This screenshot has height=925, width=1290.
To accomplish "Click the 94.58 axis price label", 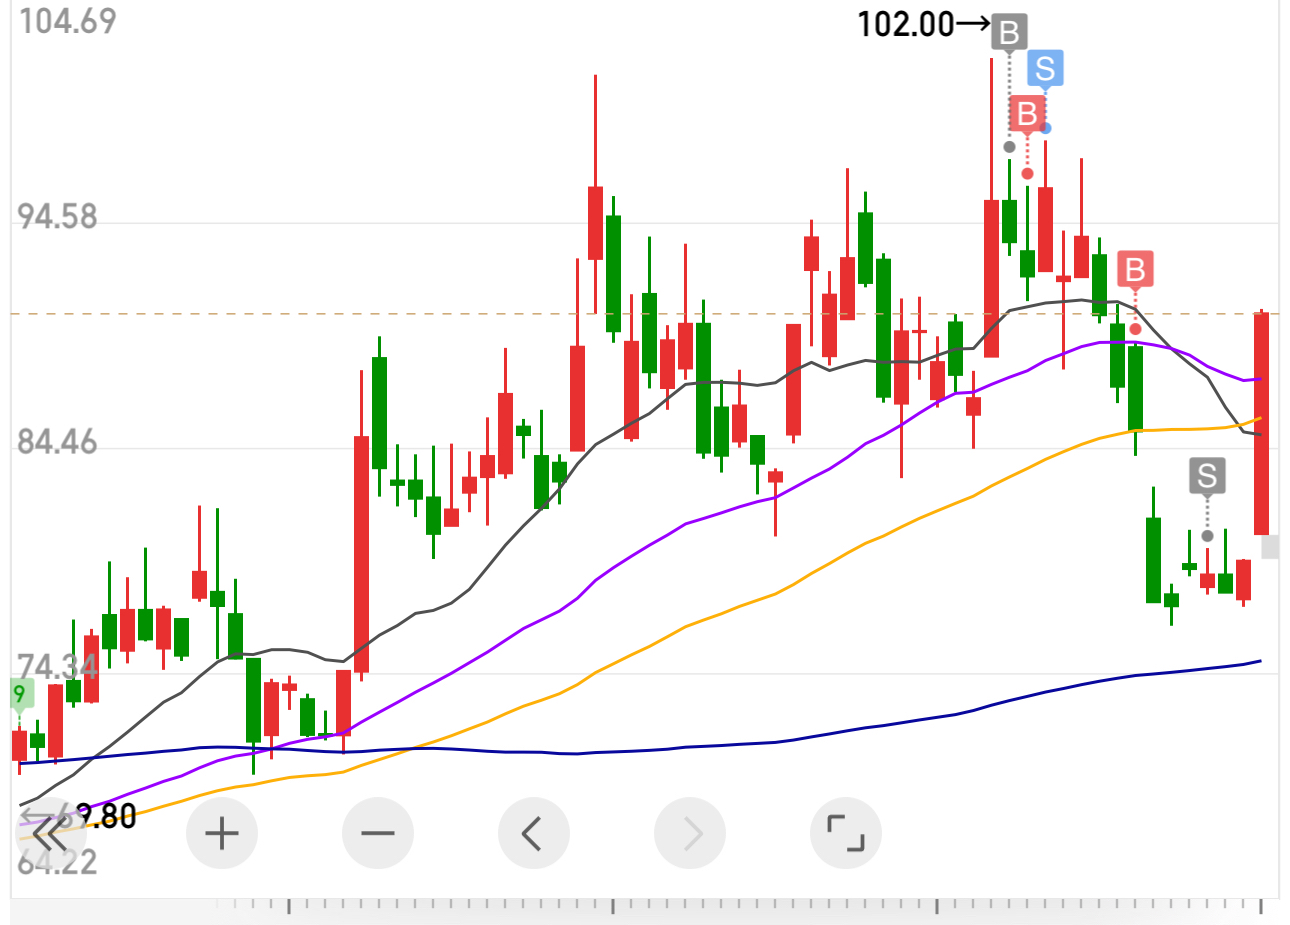I will pos(58,216).
